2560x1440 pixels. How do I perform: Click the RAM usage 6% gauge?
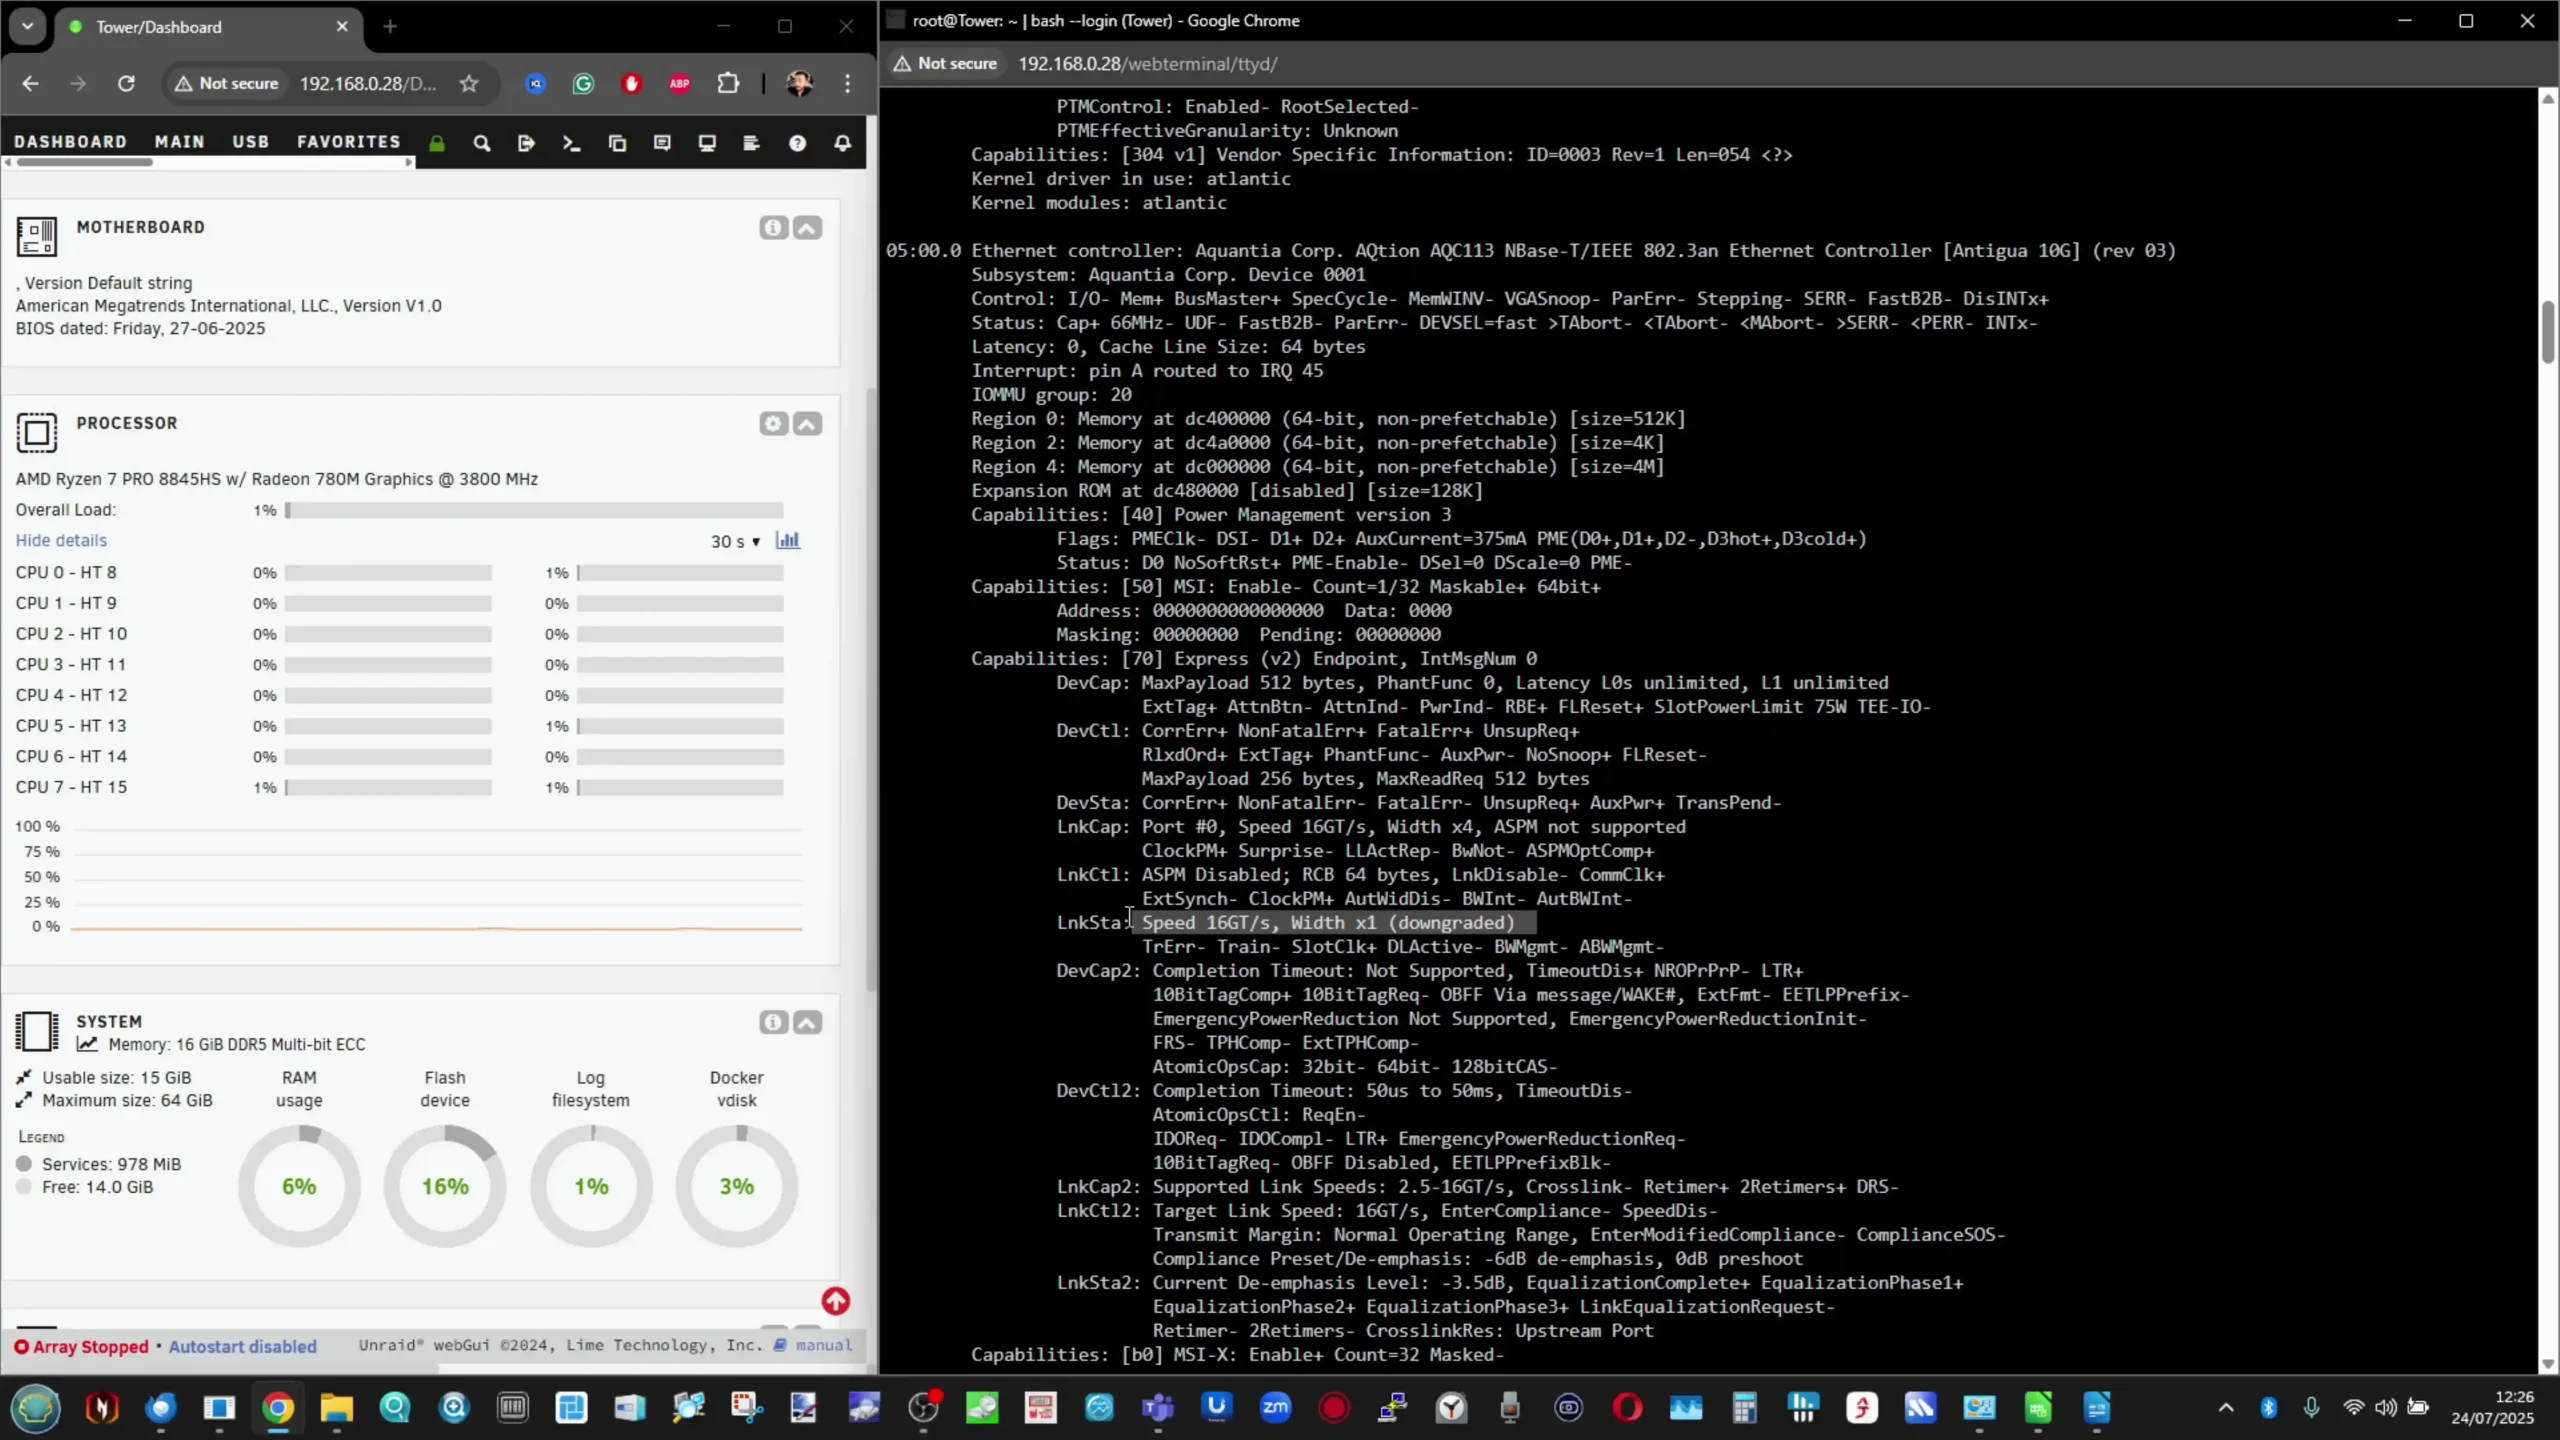point(299,1186)
